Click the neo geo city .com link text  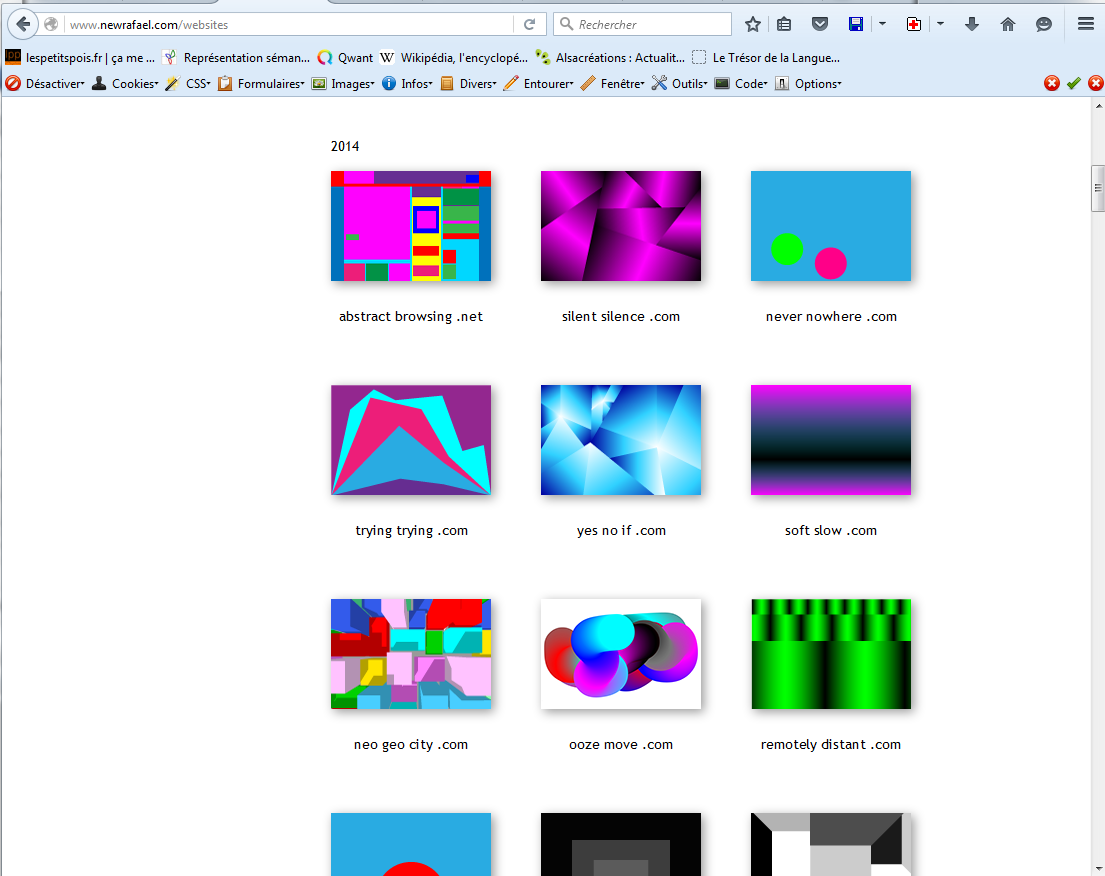411,745
